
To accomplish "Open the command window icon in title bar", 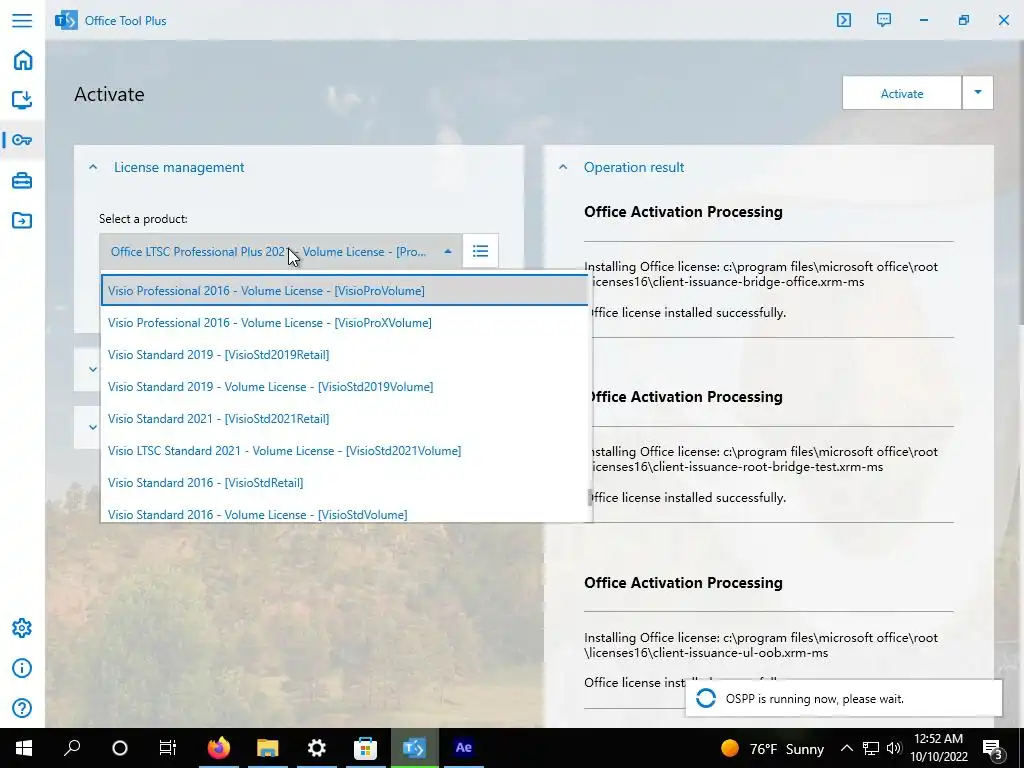I will 844,20.
